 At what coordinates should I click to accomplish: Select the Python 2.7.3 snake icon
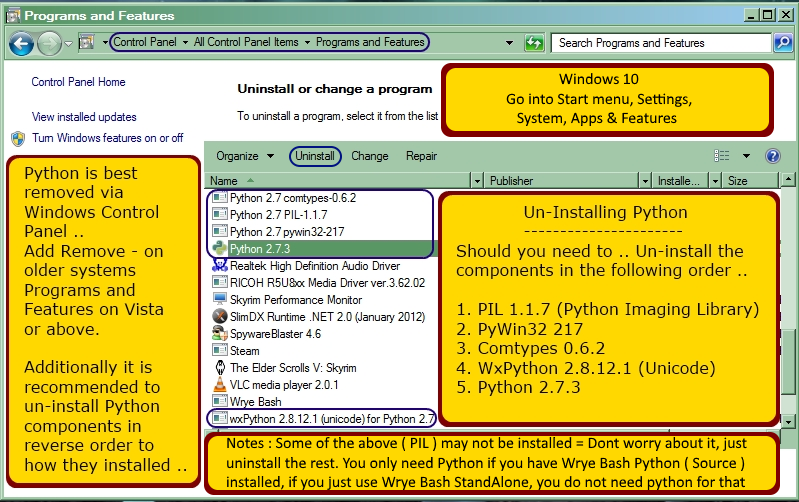tap(220, 249)
